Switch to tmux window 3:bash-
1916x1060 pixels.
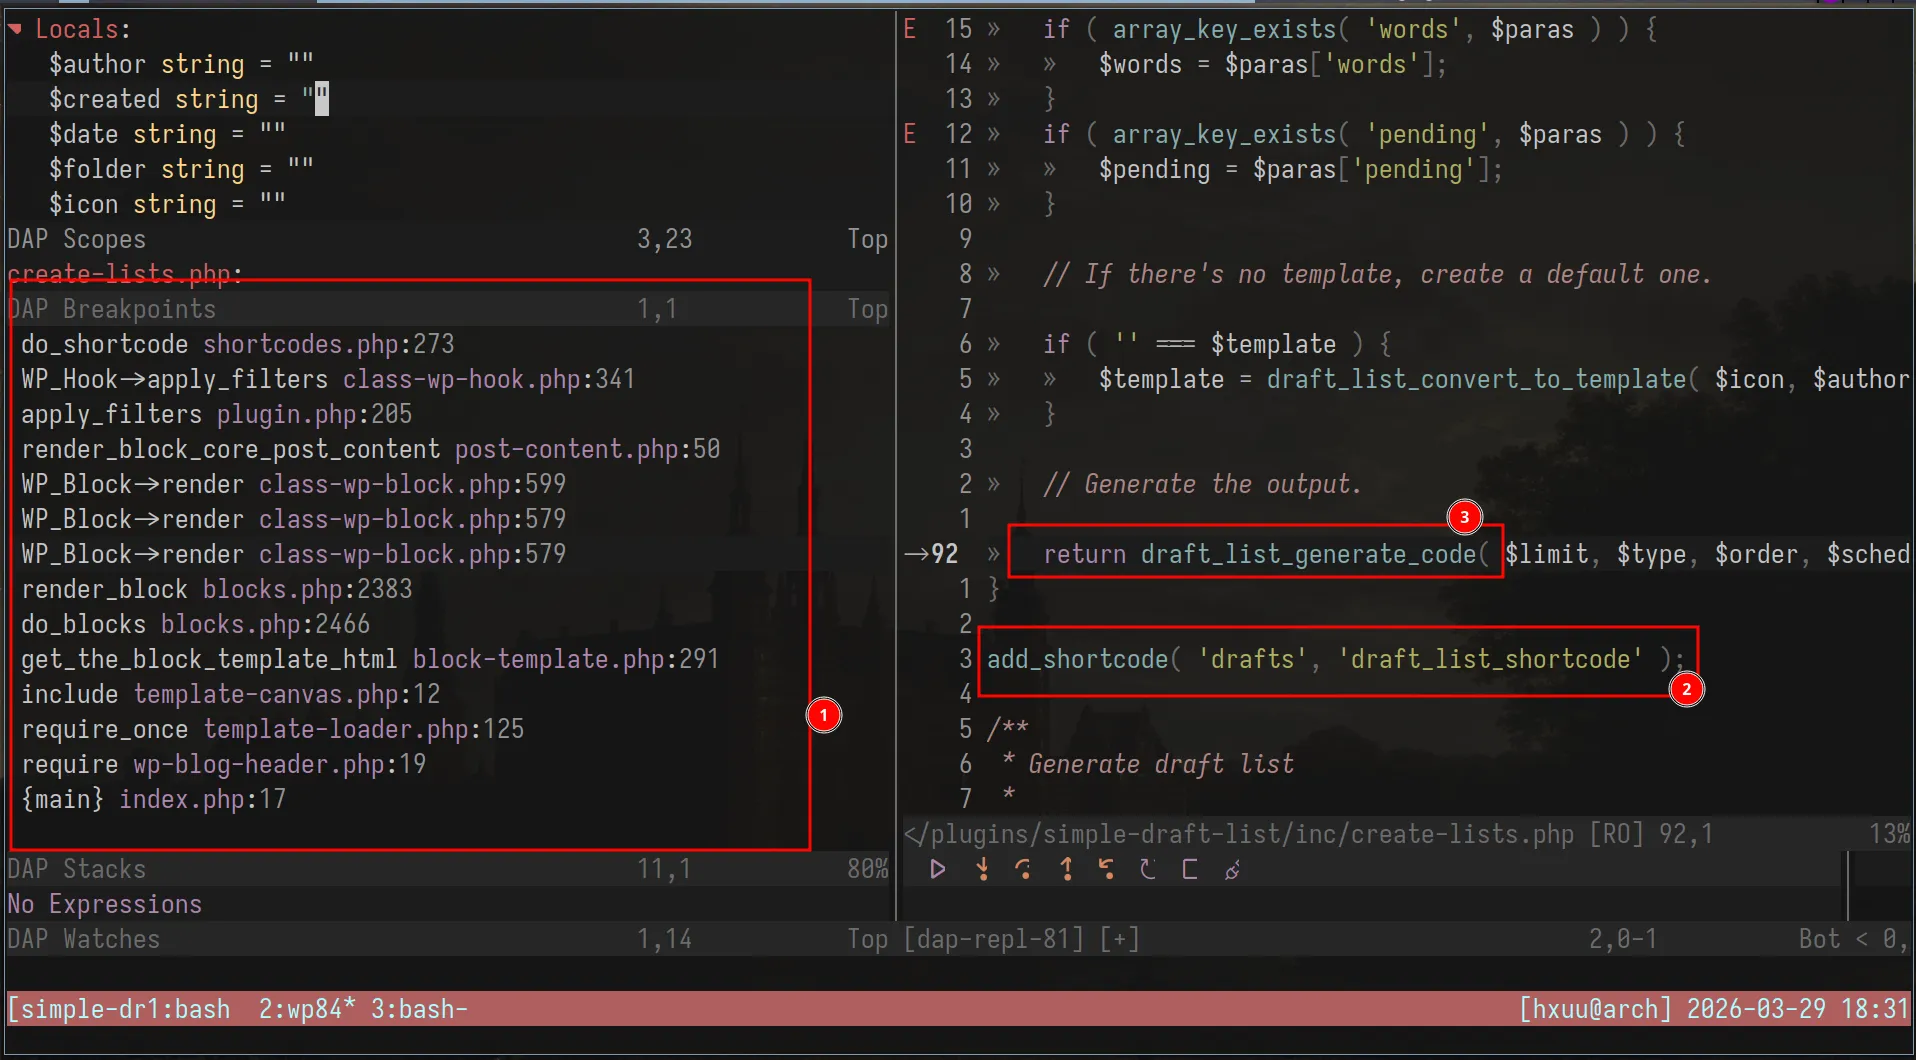(x=419, y=1009)
